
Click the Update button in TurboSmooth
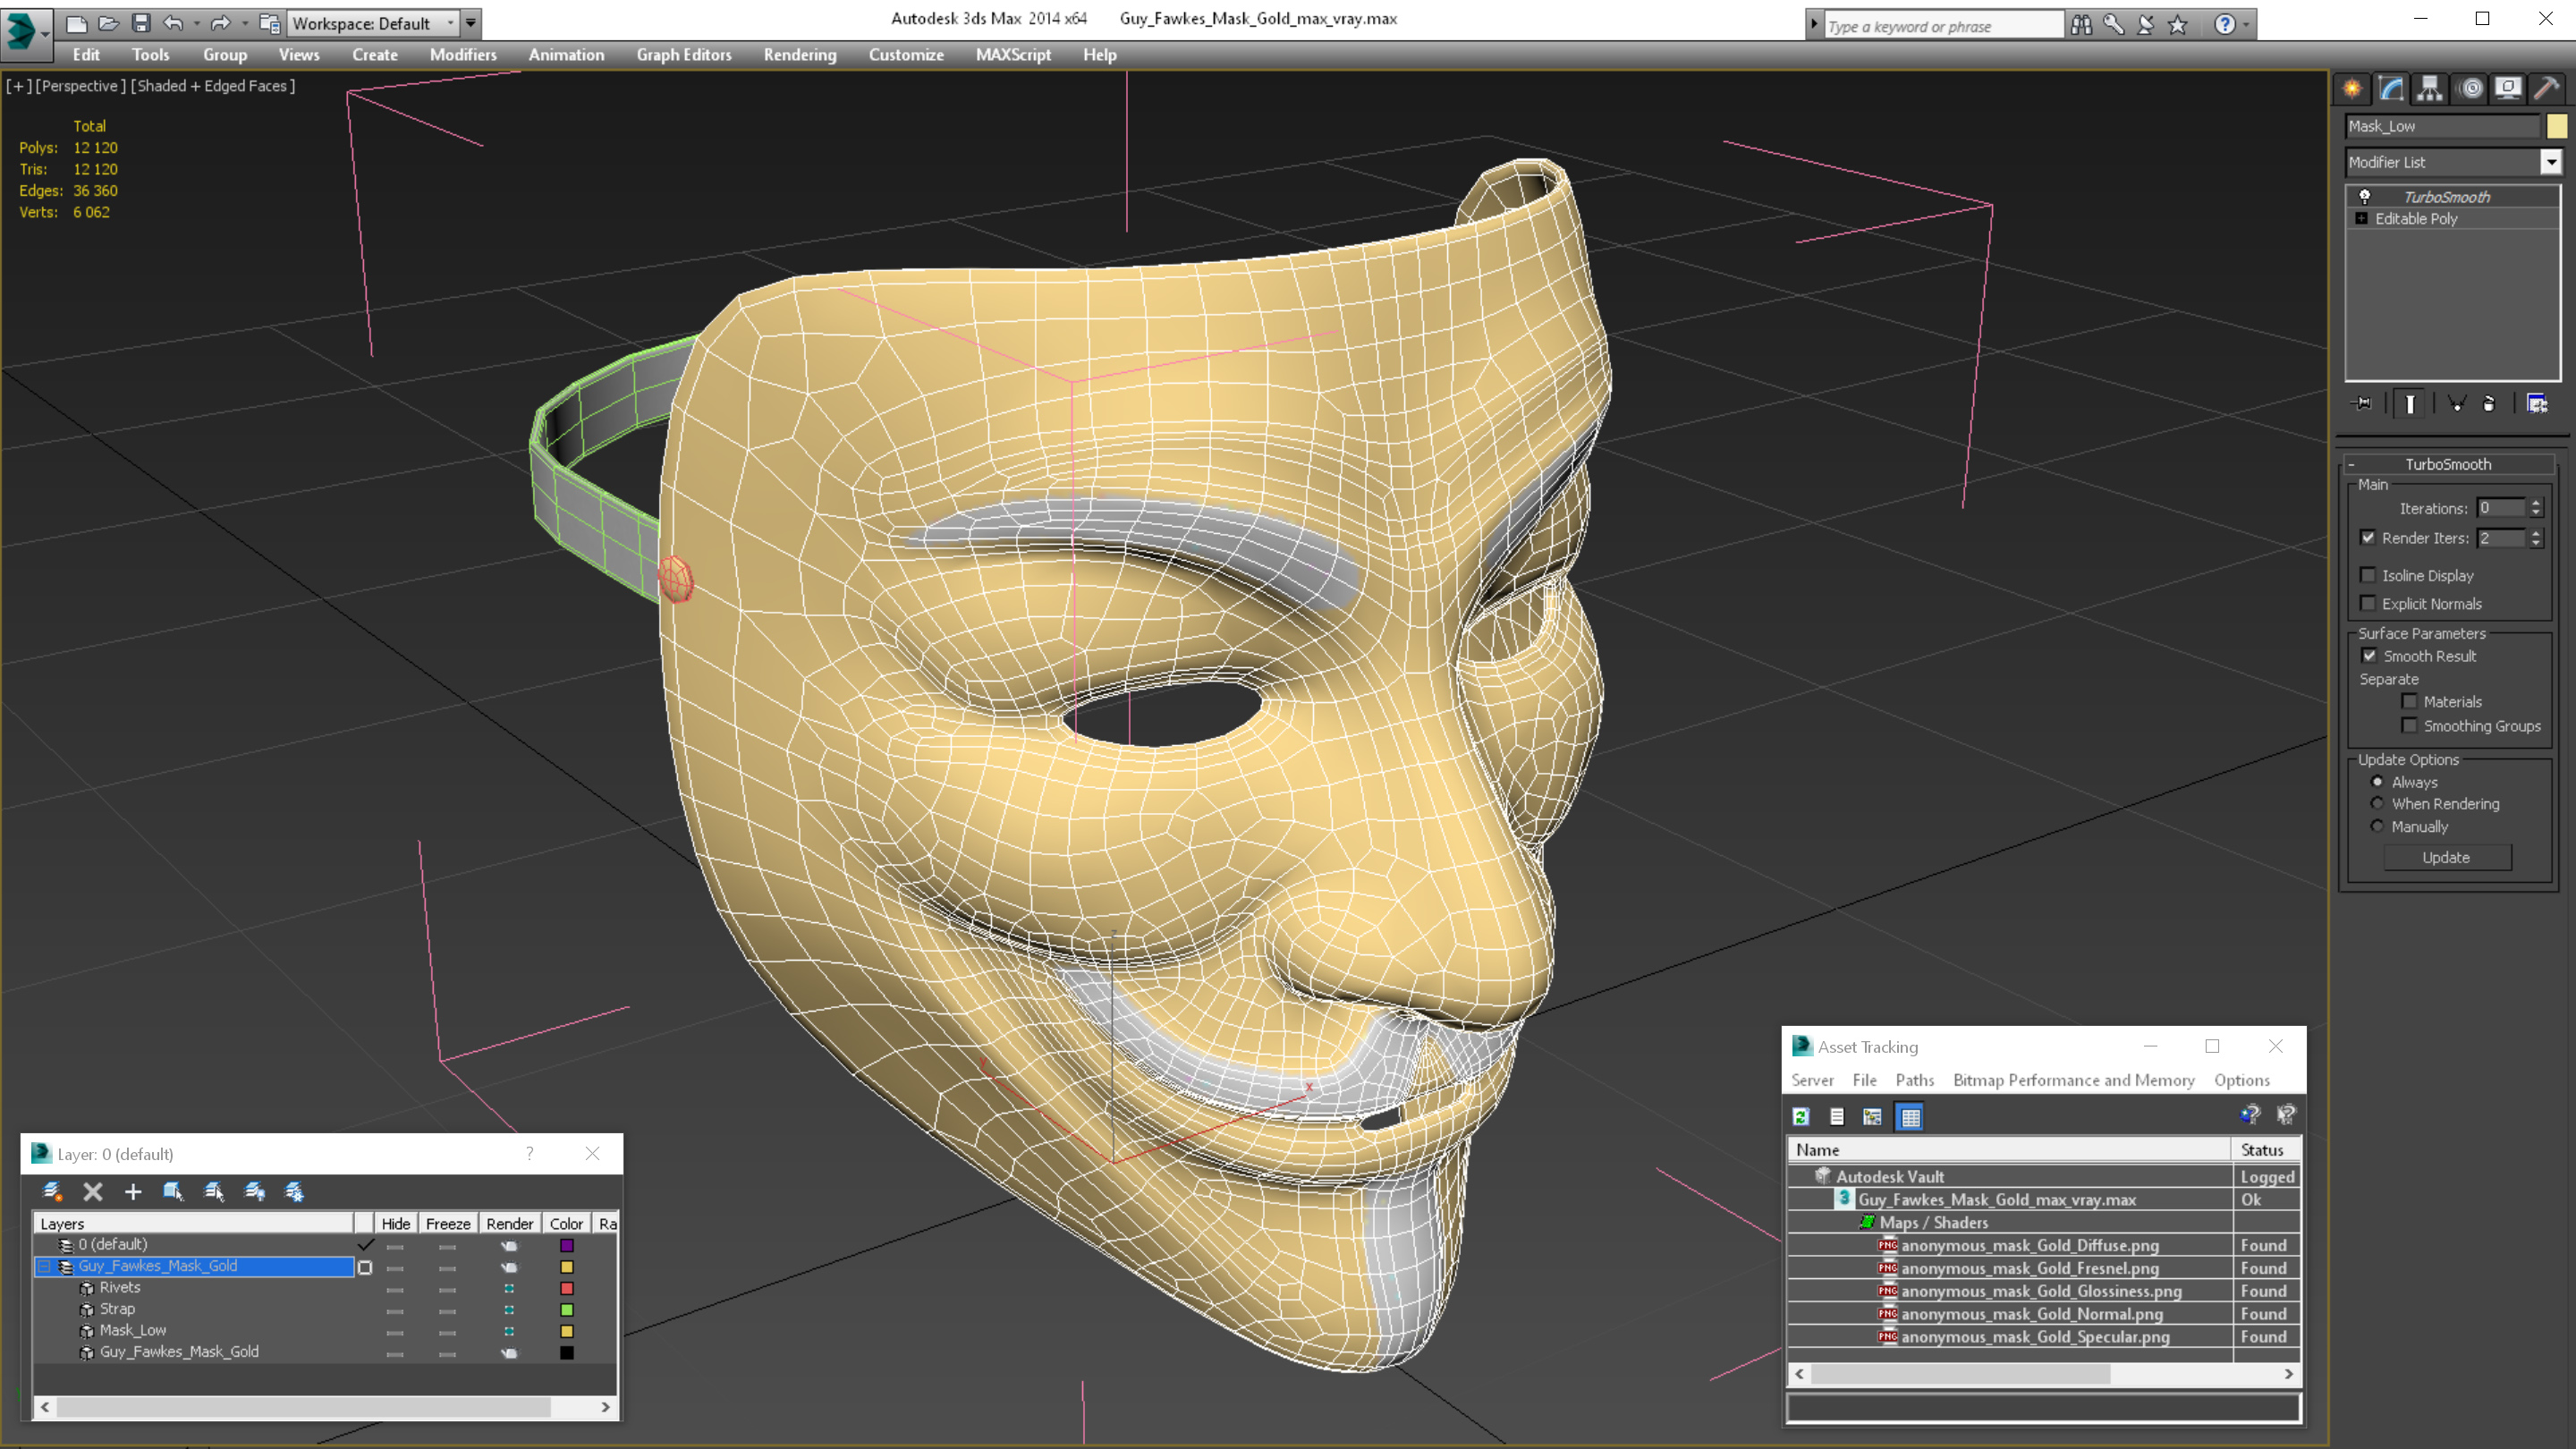pyautogui.click(x=2446, y=857)
